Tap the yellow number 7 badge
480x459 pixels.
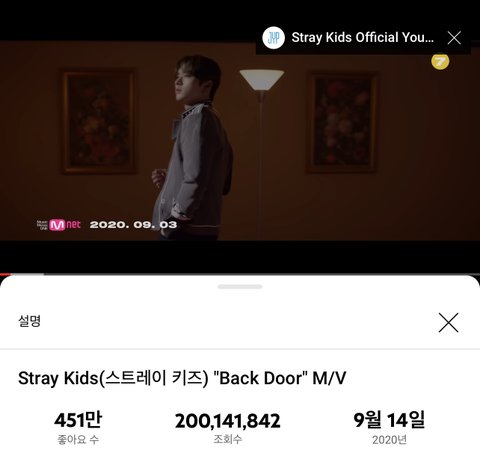coord(440,61)
